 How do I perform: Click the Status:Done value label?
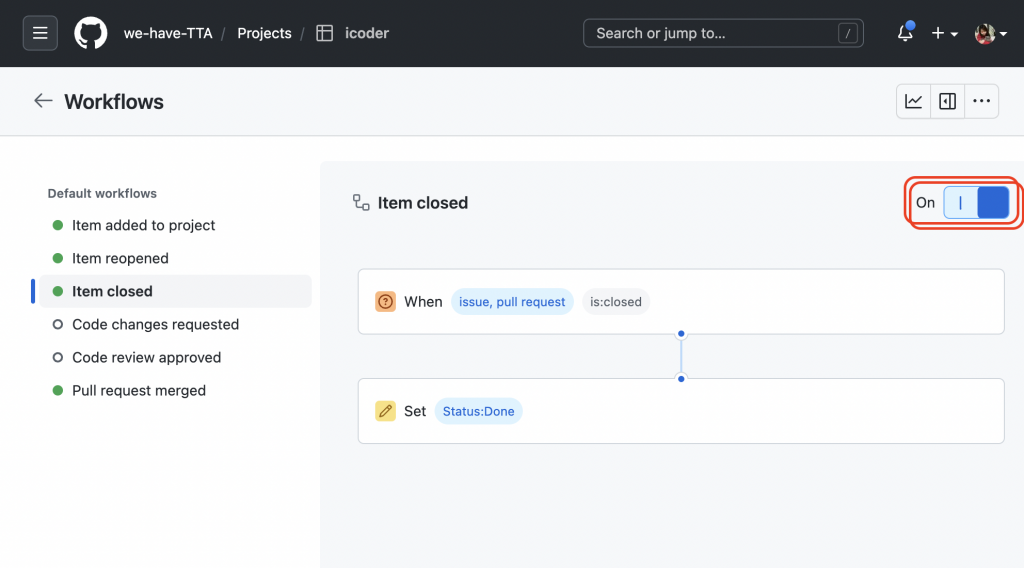[x=478, y=411]
